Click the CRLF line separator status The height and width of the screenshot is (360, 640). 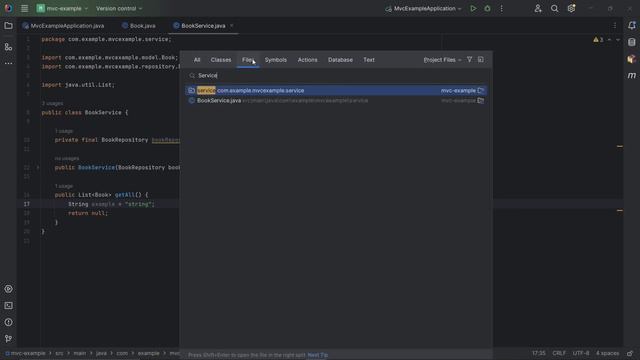click(559, 353)
